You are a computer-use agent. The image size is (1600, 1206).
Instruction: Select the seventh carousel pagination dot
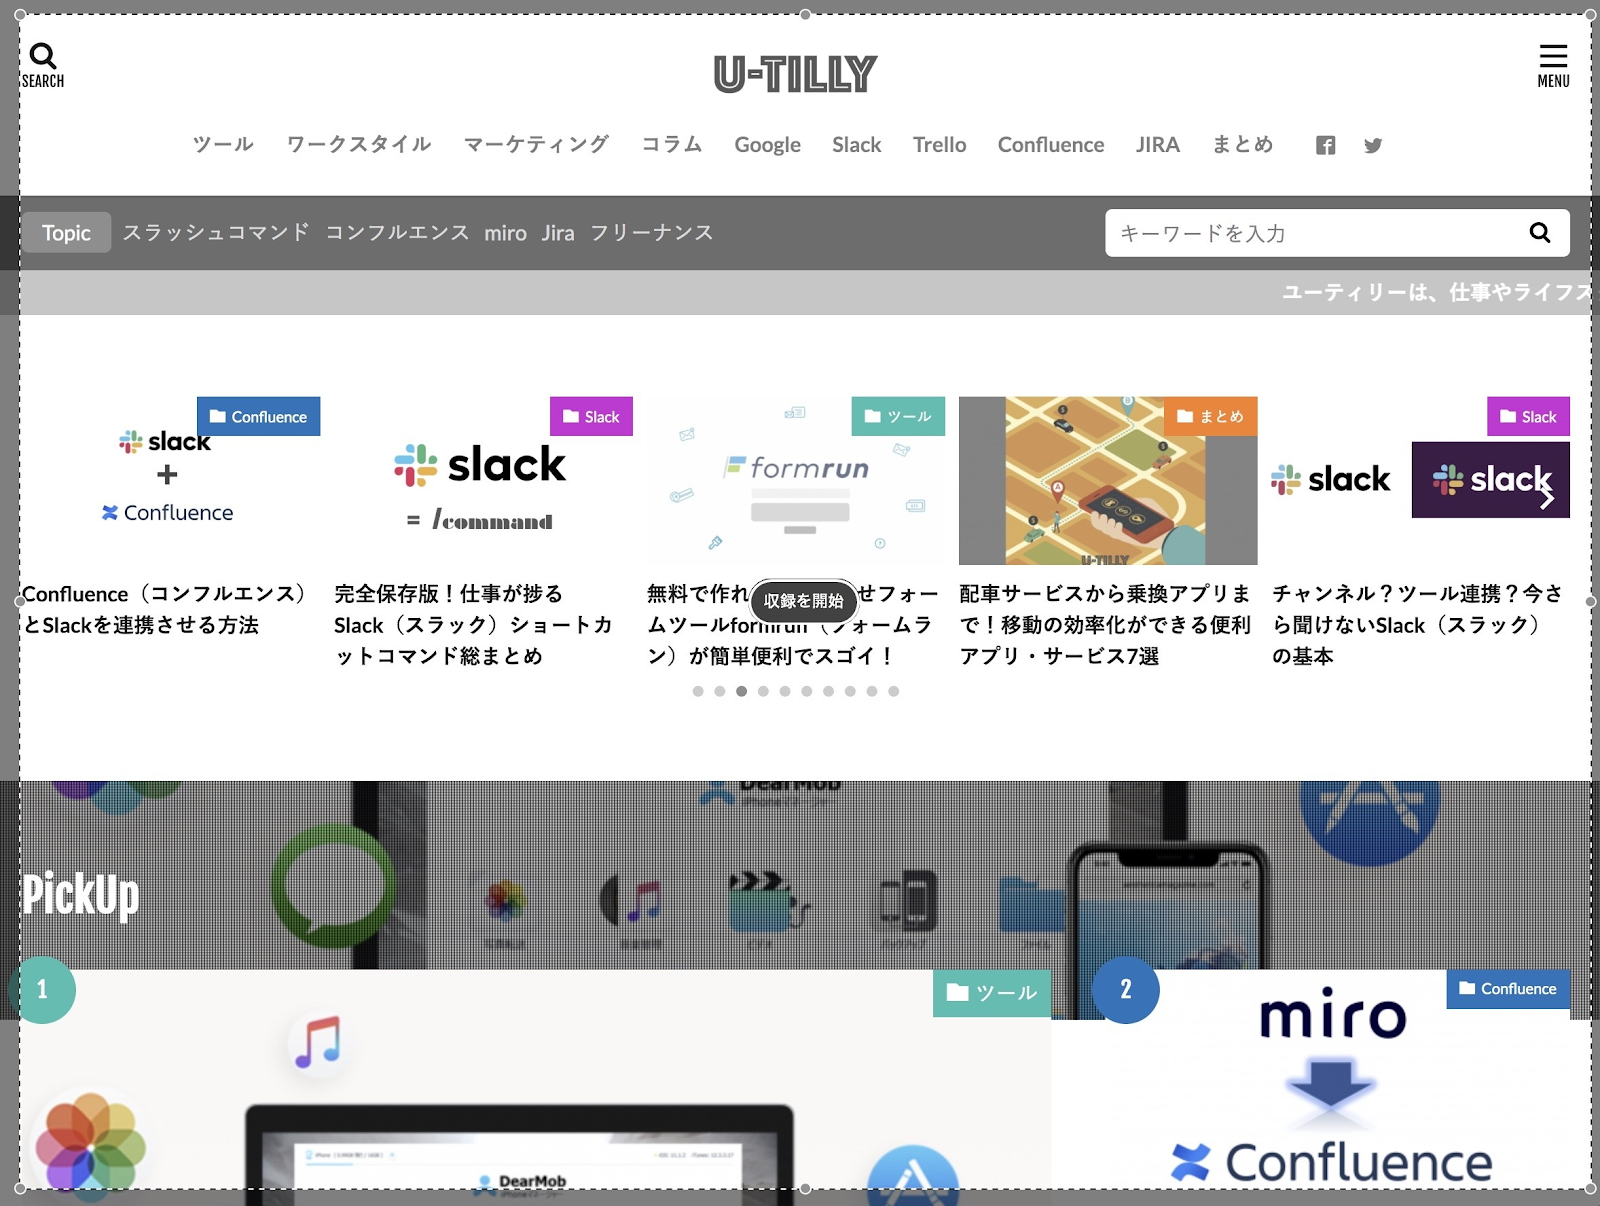pos(828,691)
